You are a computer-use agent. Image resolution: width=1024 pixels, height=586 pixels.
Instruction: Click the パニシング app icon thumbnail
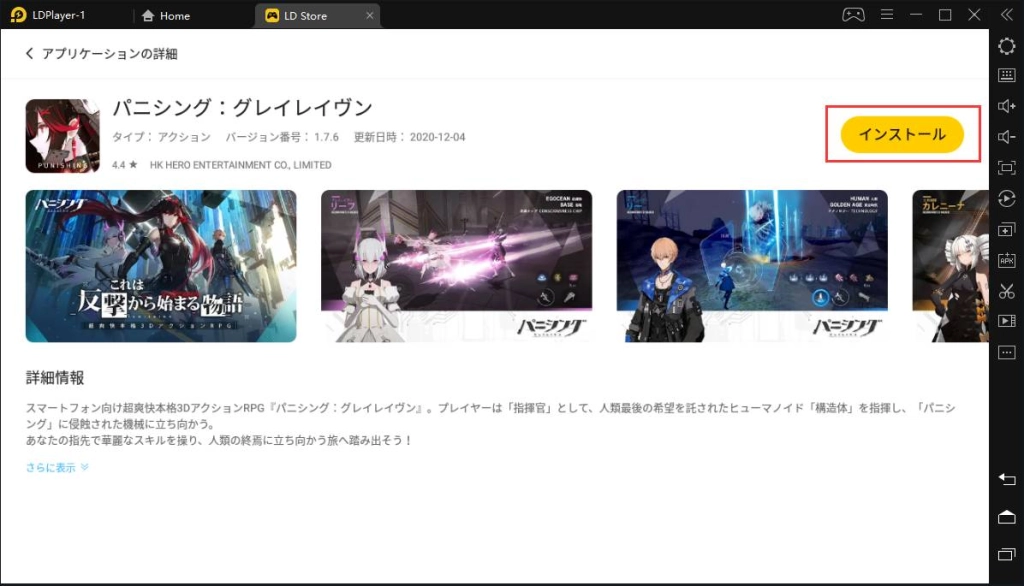point(63,136)
